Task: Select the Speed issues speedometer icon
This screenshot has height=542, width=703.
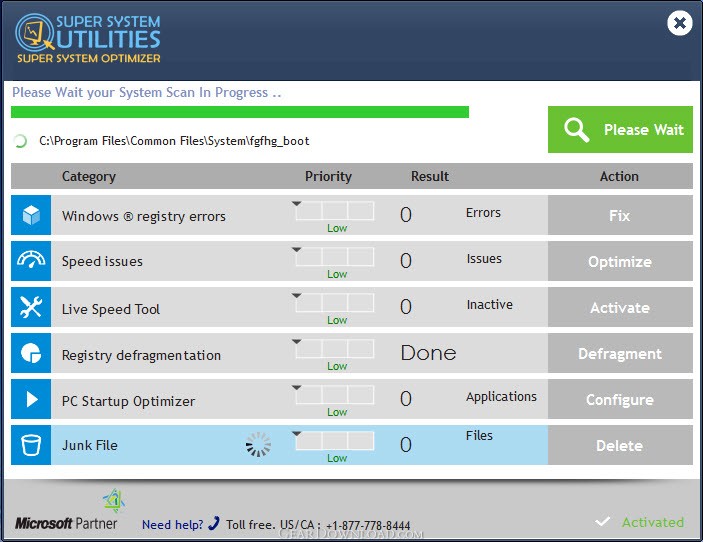Action: [31, 261]
